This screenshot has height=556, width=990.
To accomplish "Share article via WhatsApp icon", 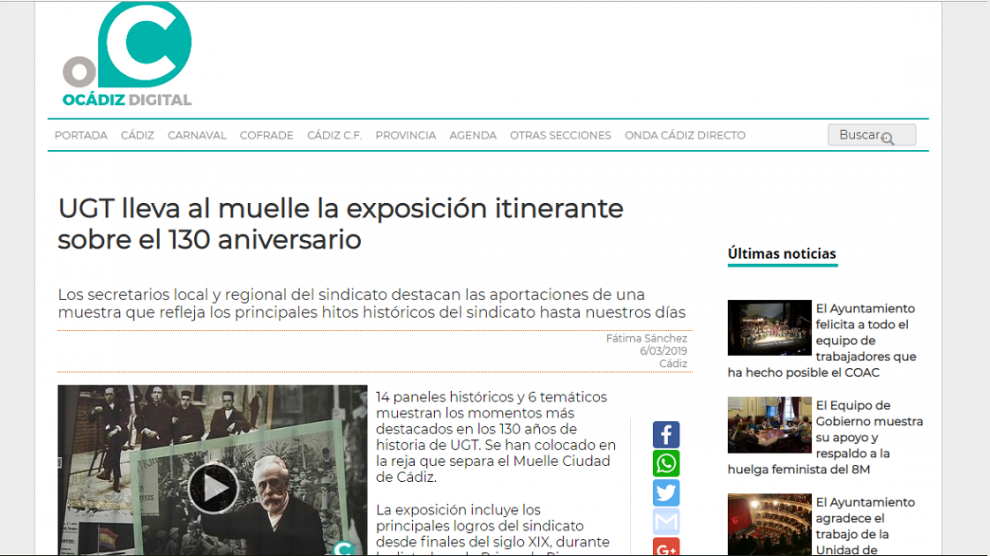I will [x=666, y=464].
